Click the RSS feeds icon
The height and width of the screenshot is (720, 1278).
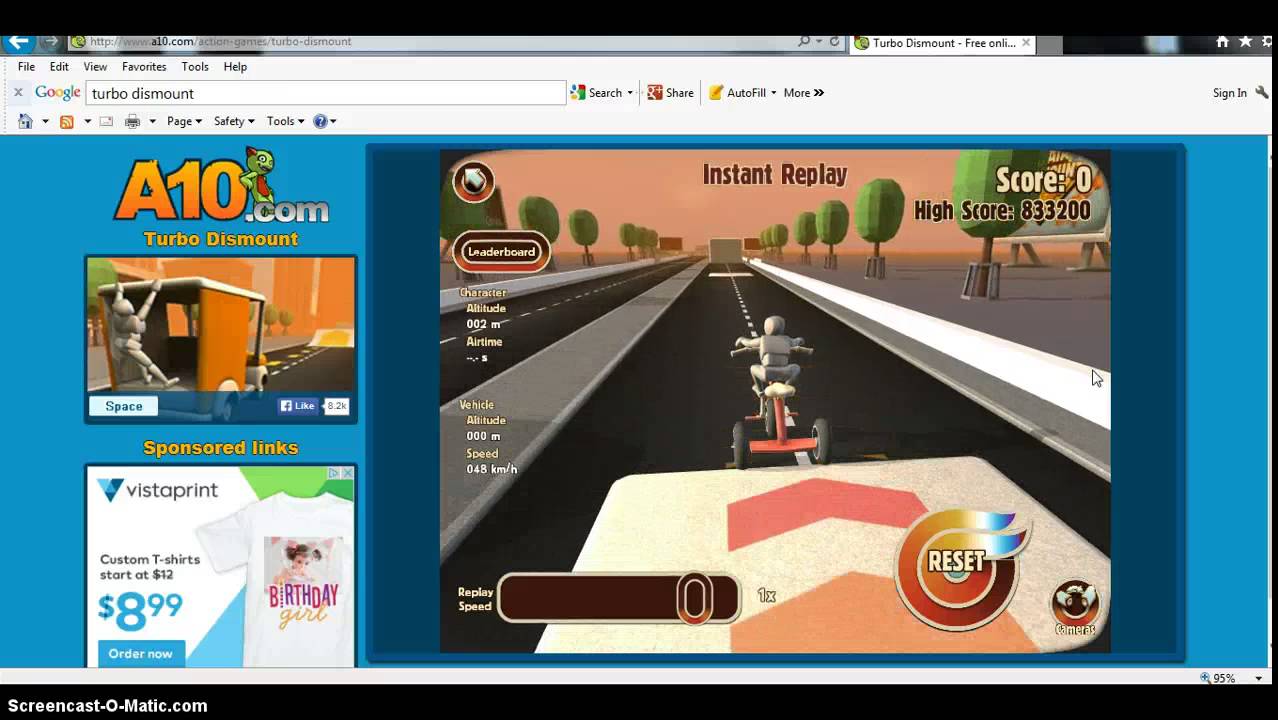point(67,121)
